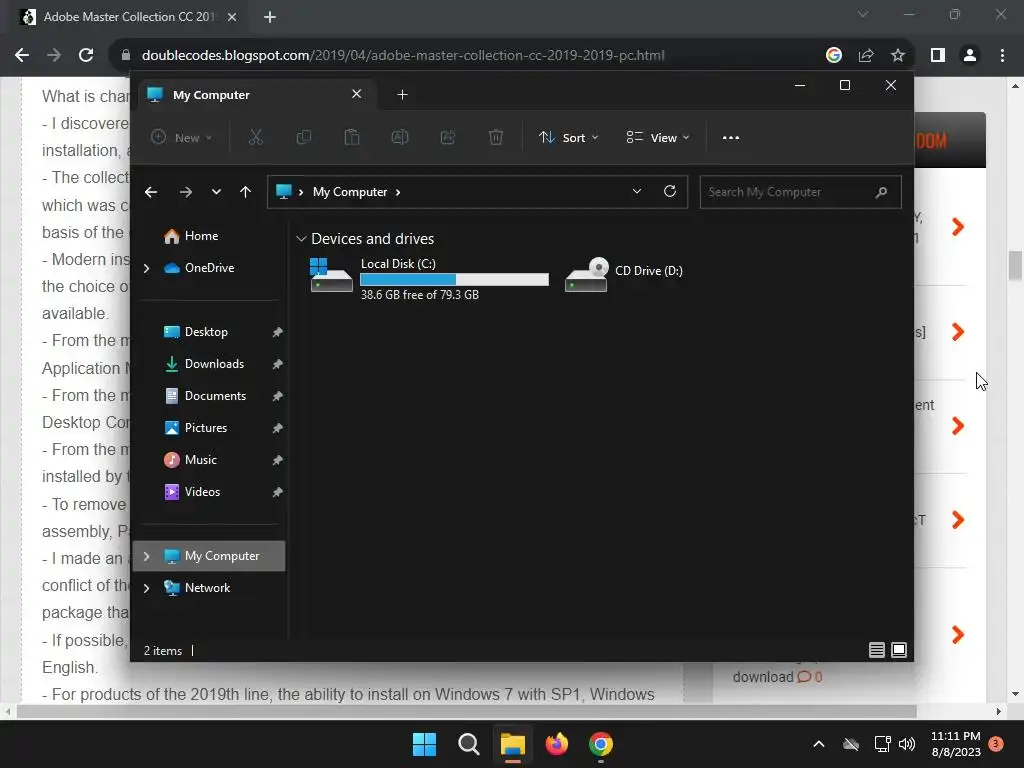
Task: Go back in File Explorer
Action: [x=151, y=192]
